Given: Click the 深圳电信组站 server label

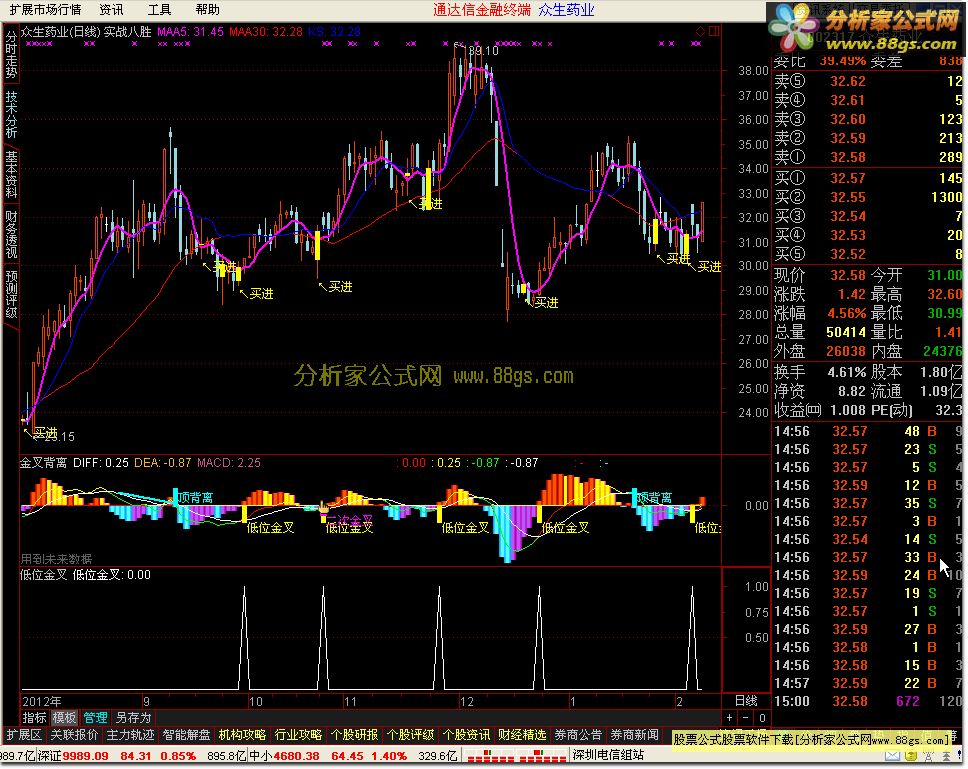Looking at the screenshot, I should click(x=608, y=755).
